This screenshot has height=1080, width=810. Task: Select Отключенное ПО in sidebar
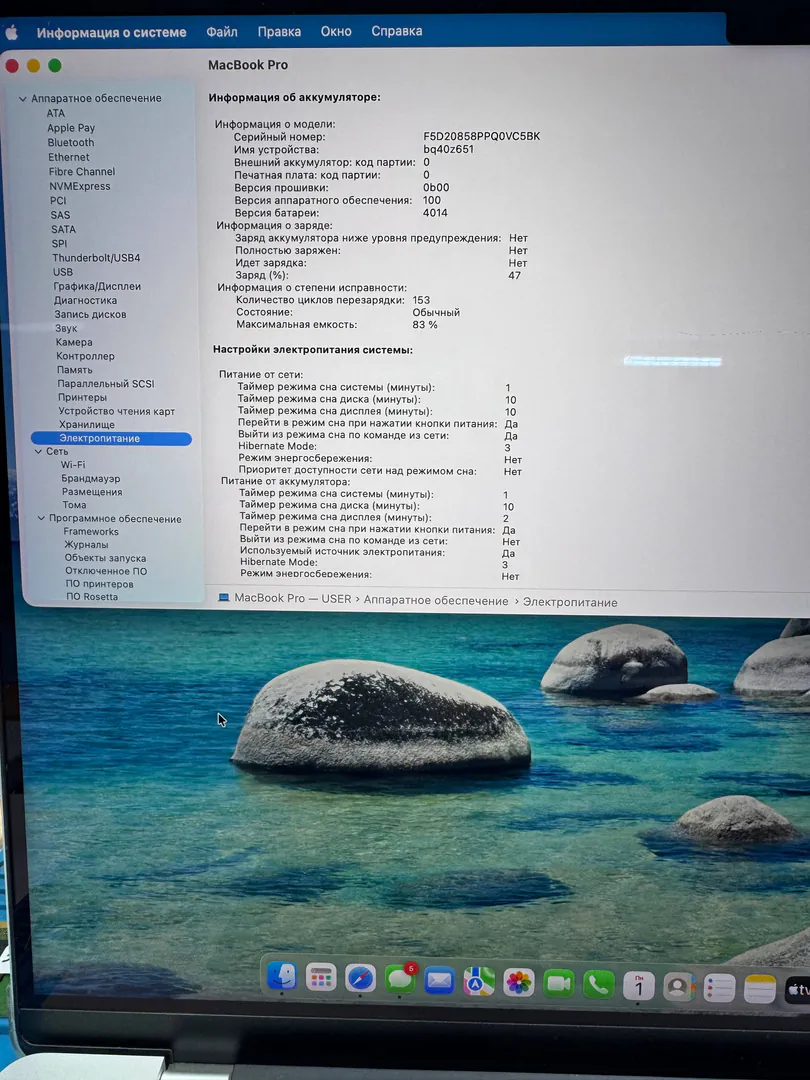click(106, 570)
